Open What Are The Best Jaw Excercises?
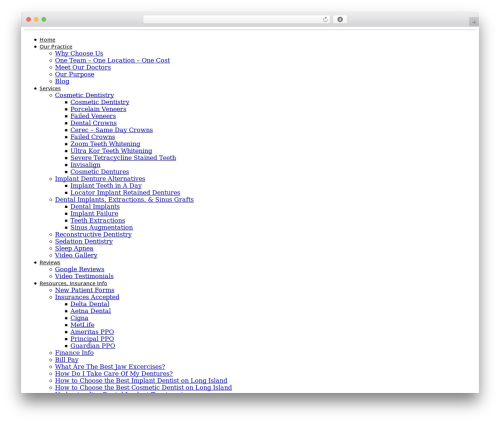The image size is (500, 423). (x=110, y=367)
